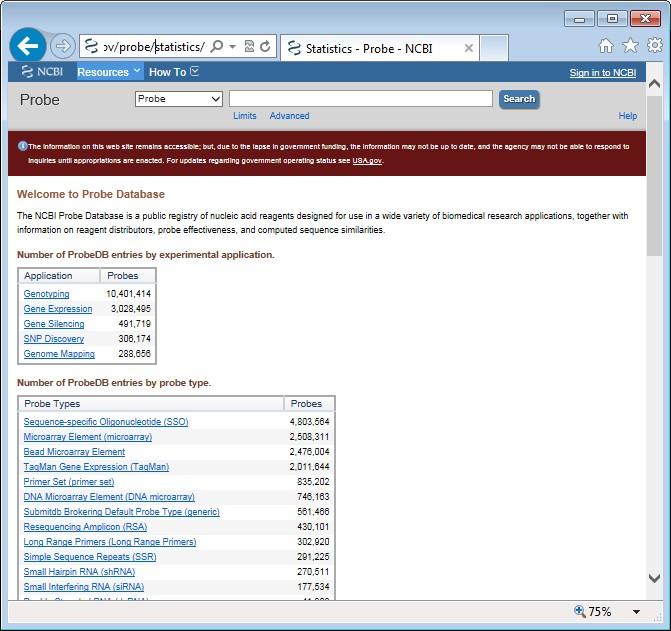Click the Application column header
The width and height of the screenshot is (671, 631).
coord(59,276)
